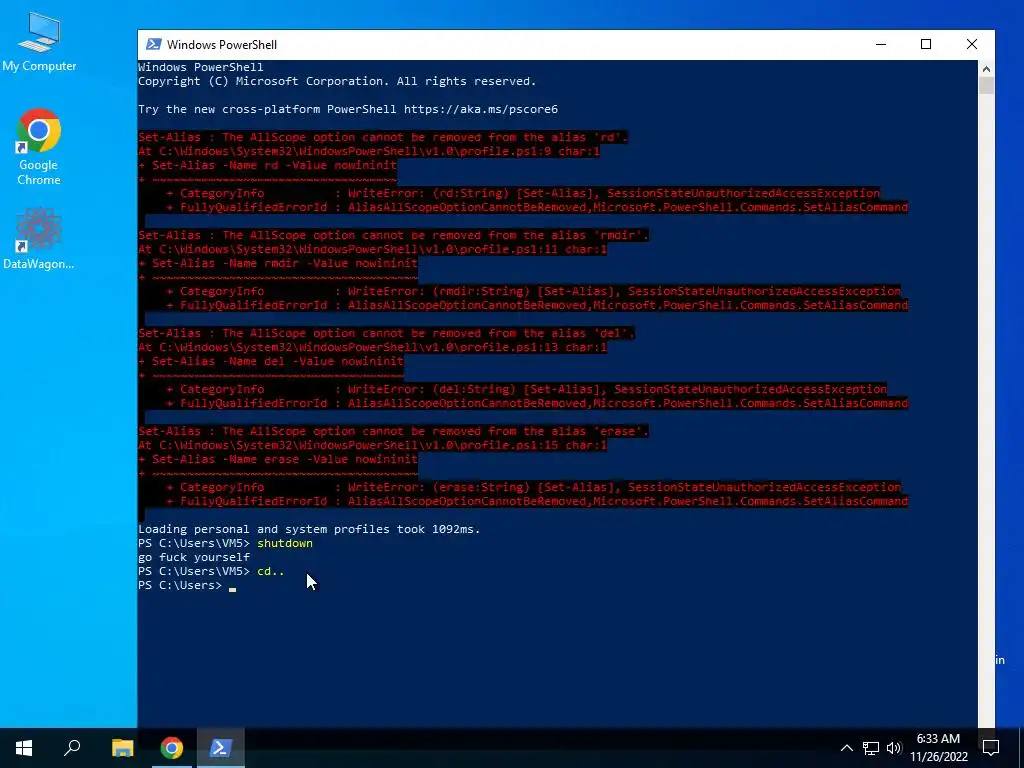Click 'Set-Alias -Name erase -Value nowininit' line
Screen dimensions: 1024x768
pos(278,459)
